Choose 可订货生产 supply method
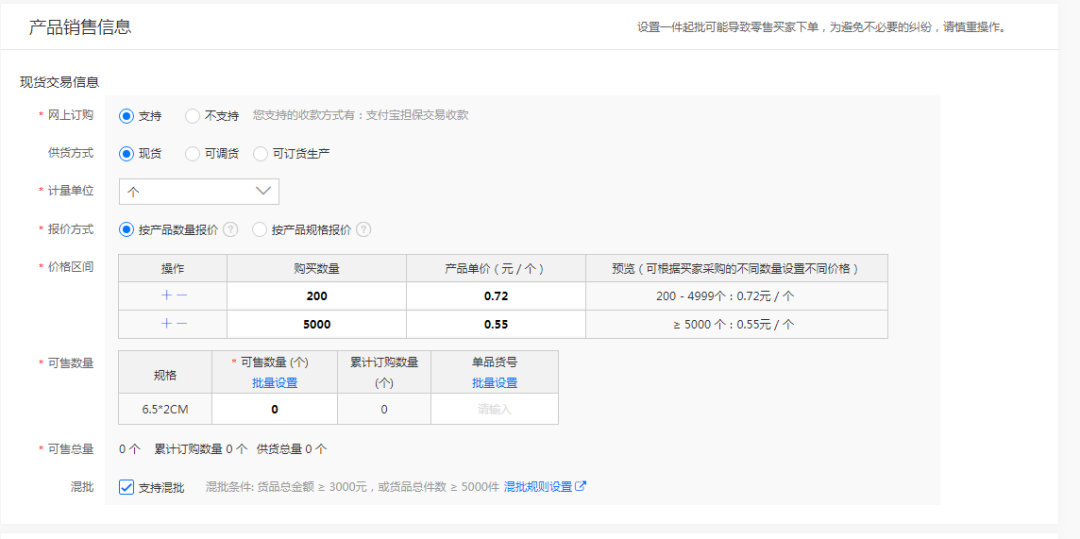The height and width of the screenshot is (539, 1080). (260, 154)
